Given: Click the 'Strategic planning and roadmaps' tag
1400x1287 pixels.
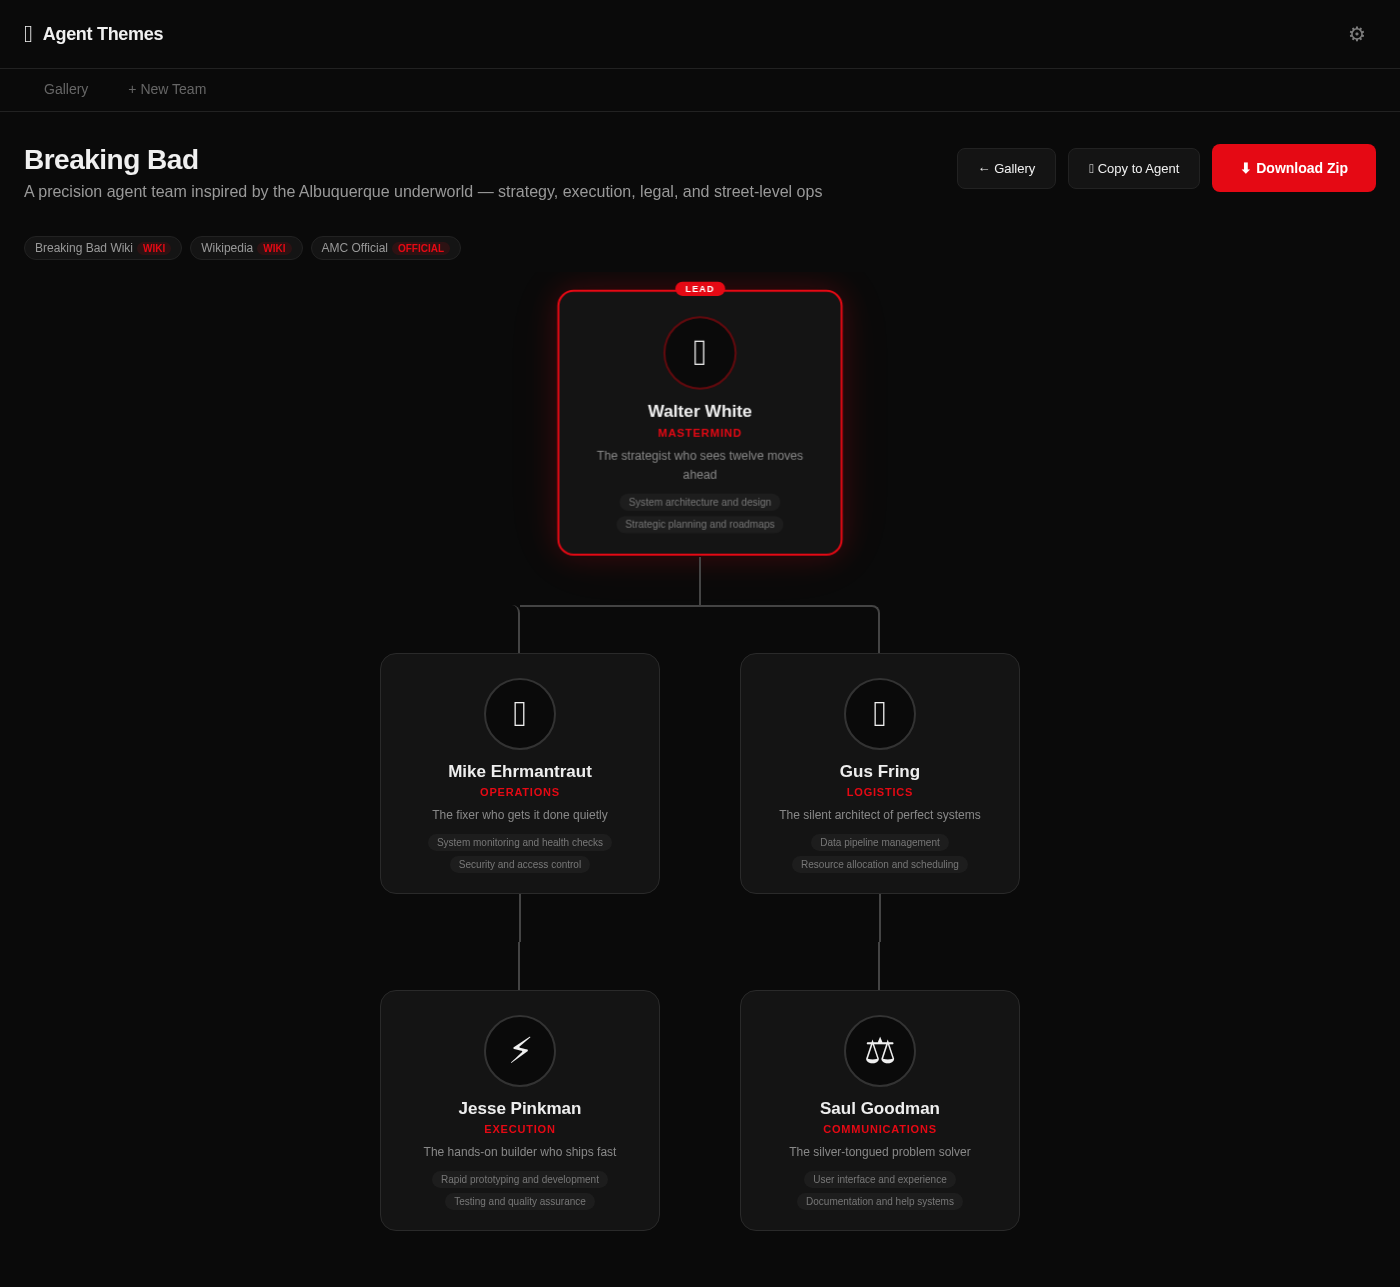Looking at the screenshot, I should coord(700,524).
